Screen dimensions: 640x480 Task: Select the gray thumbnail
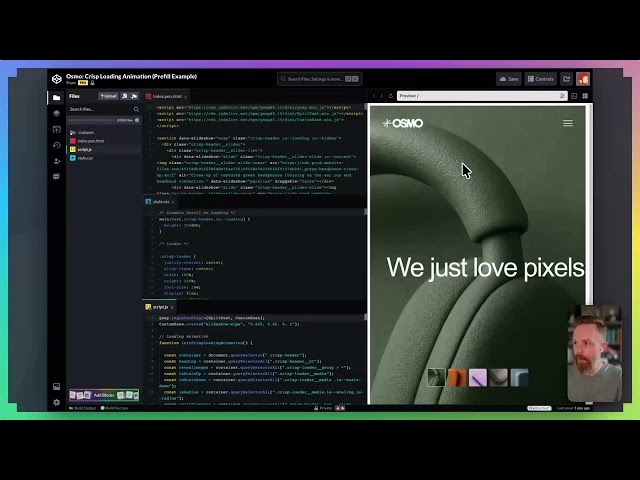point(498,378)
